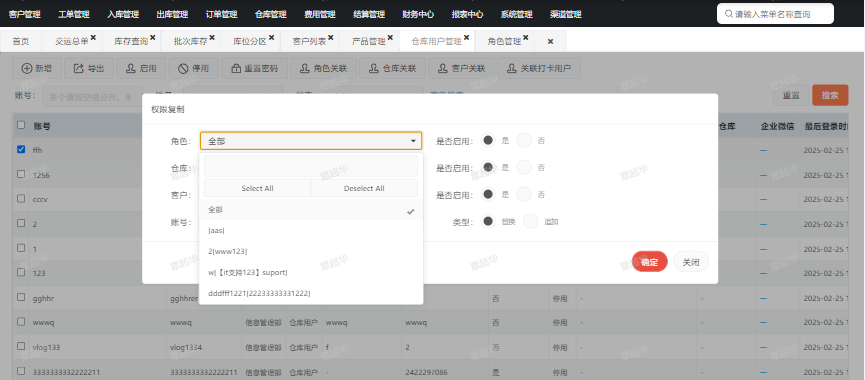
Task: Open the 报表中心 top menu
Action: pos(467,14)
